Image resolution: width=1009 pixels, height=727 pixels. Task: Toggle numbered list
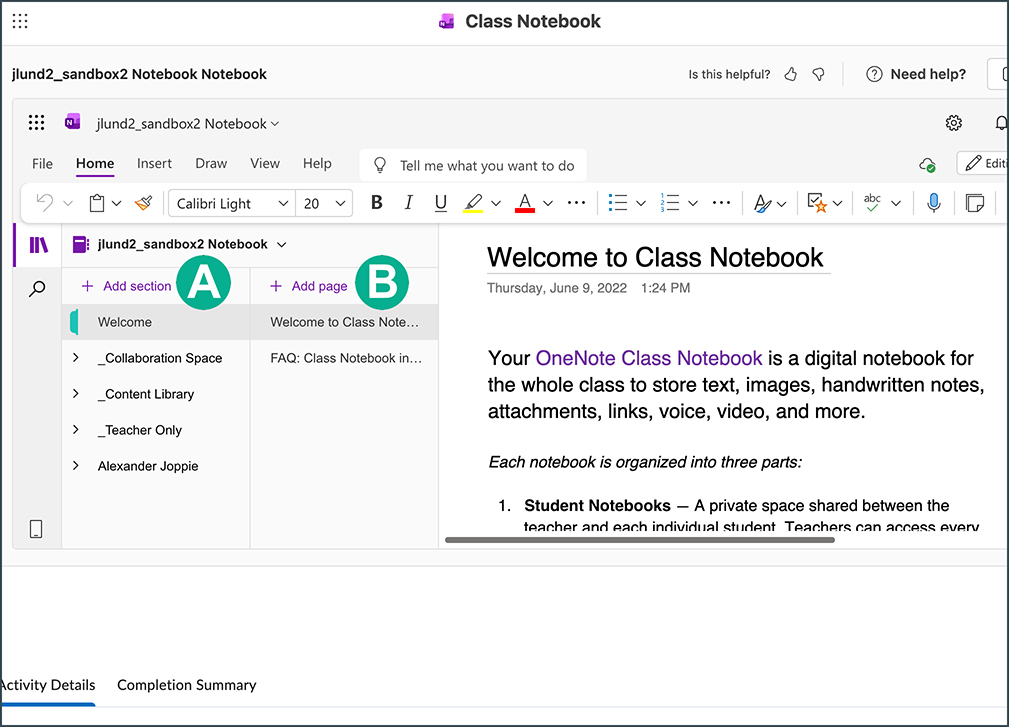pyautogui.click(x=669, y=203)
